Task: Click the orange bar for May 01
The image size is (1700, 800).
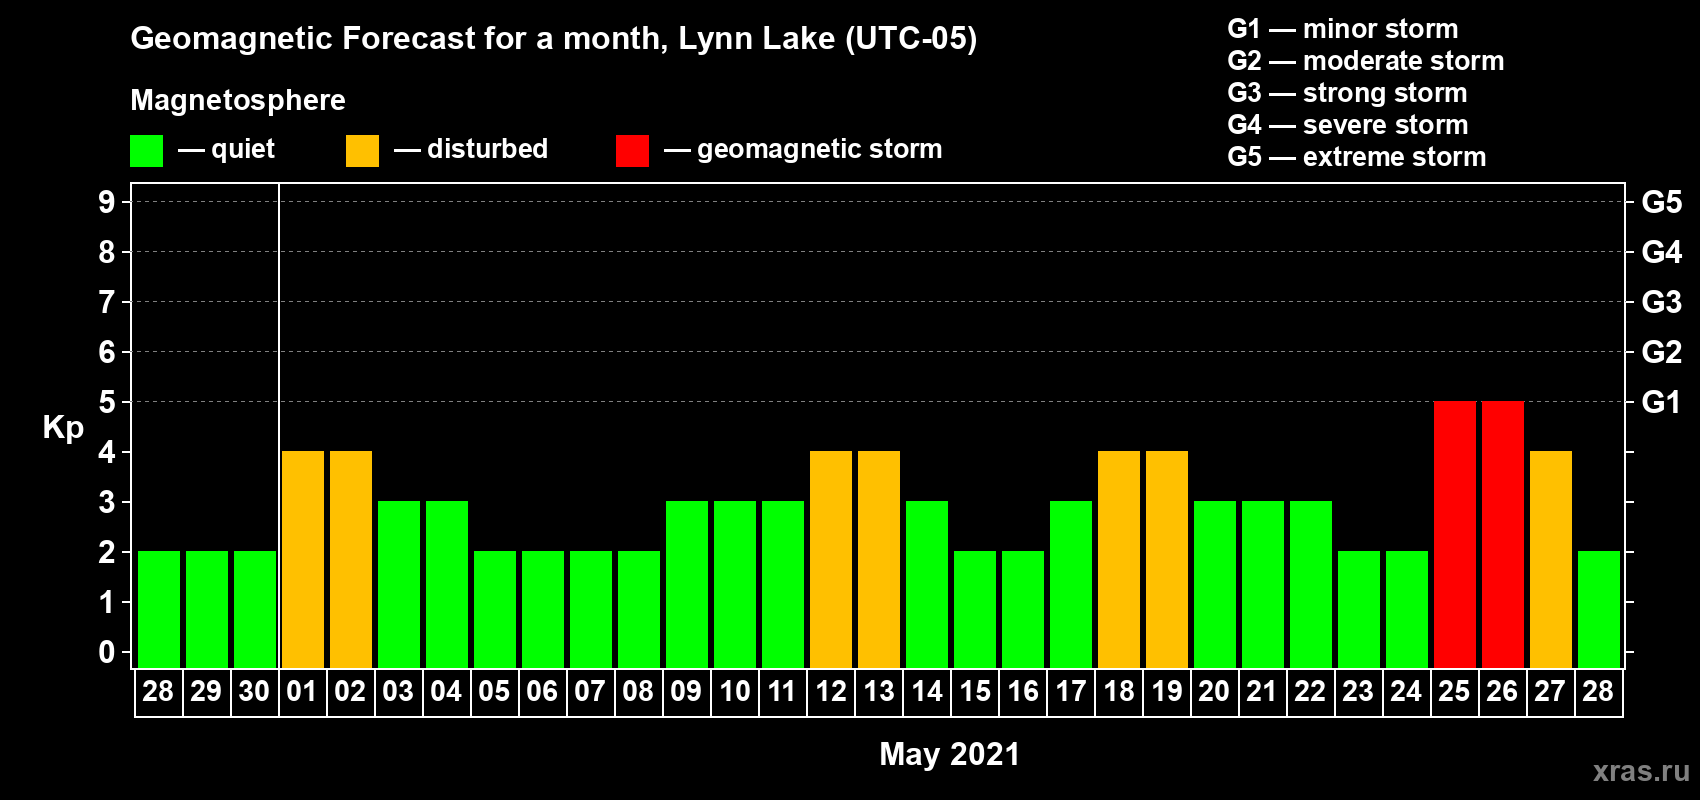Action: point(303,559)
